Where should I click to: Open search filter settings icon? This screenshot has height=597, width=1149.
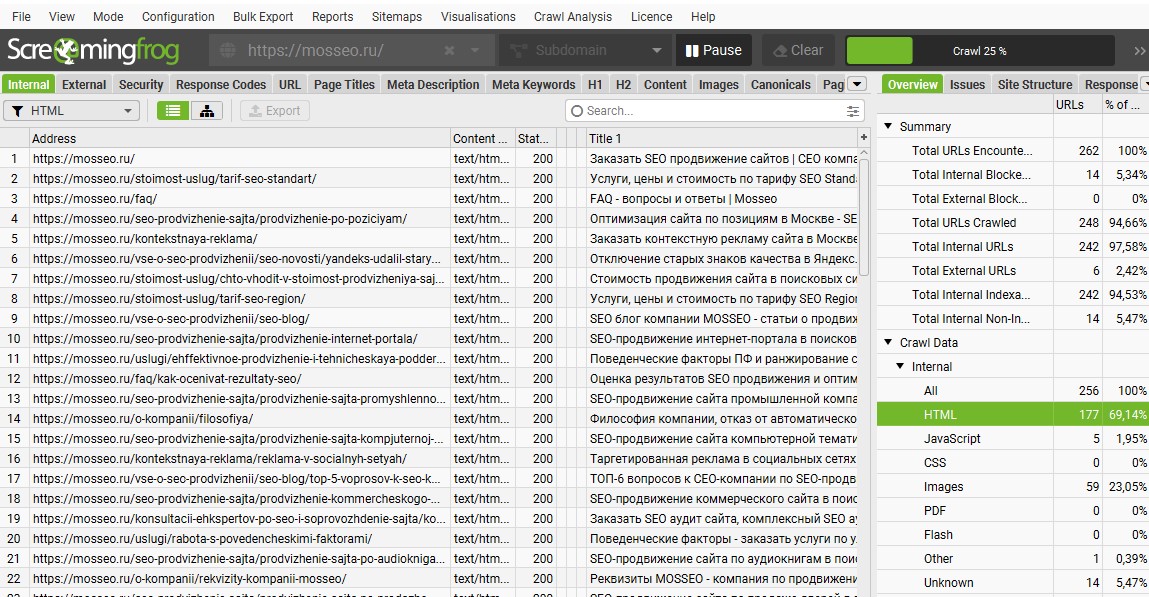[x=853, y=111]
